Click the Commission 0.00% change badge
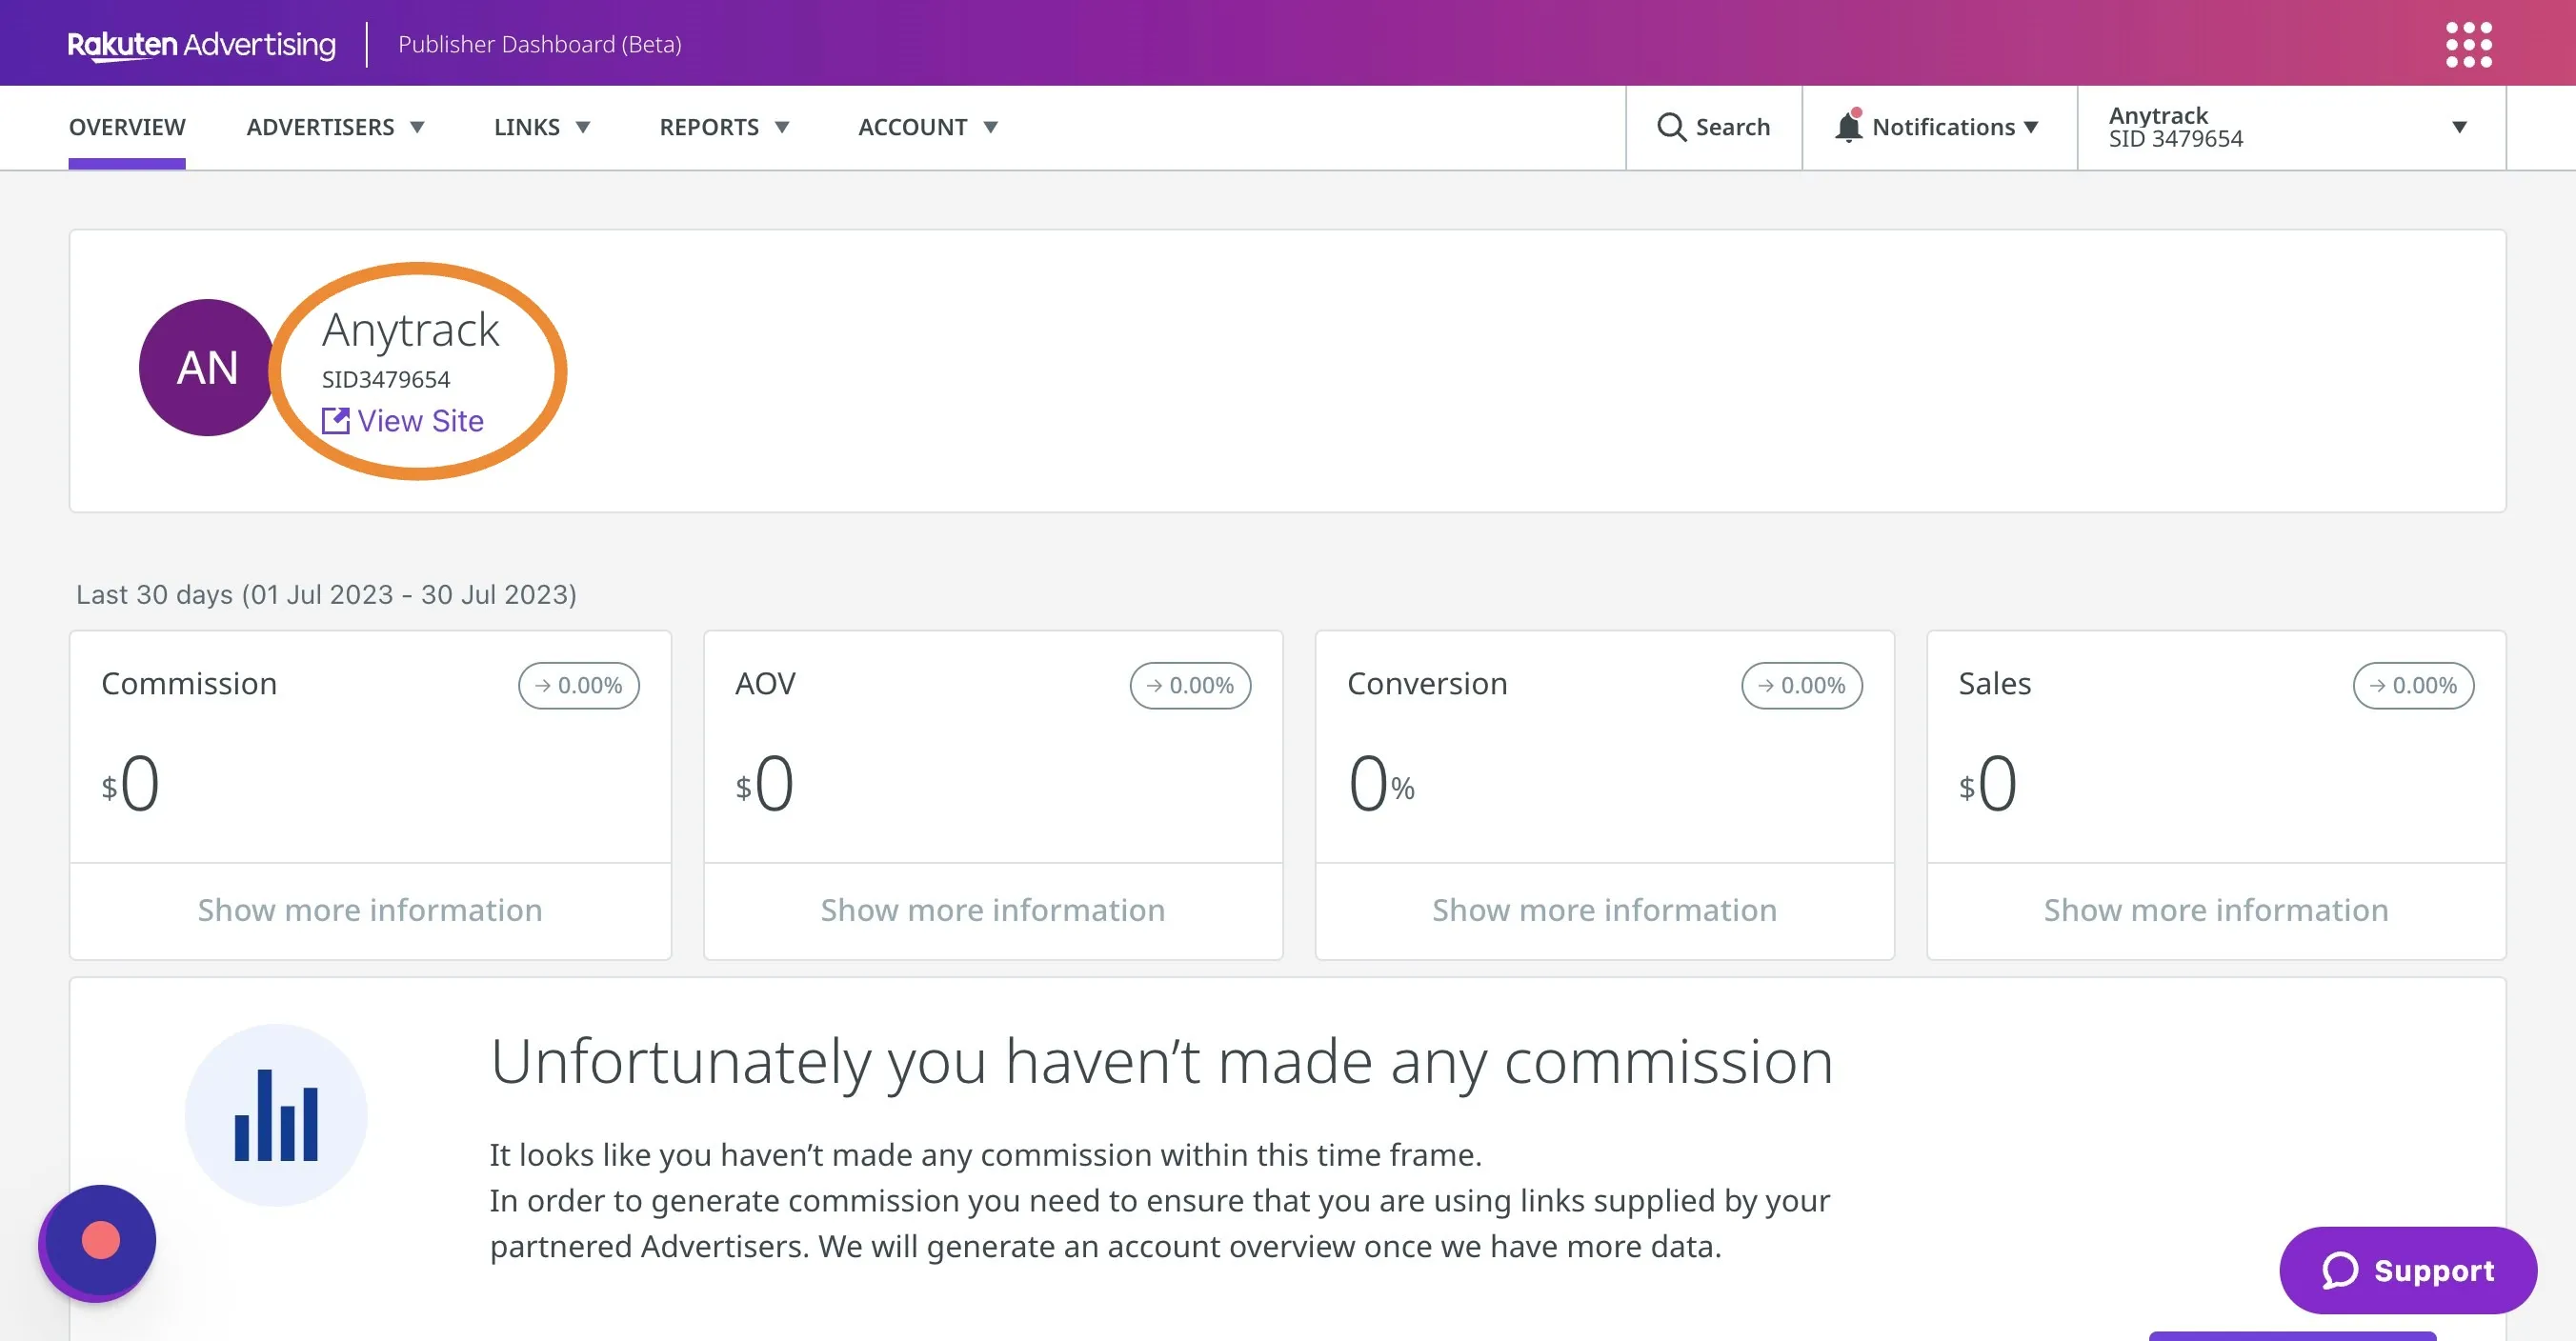The width and height of the screenshot is (2576, 1341). 579,685
